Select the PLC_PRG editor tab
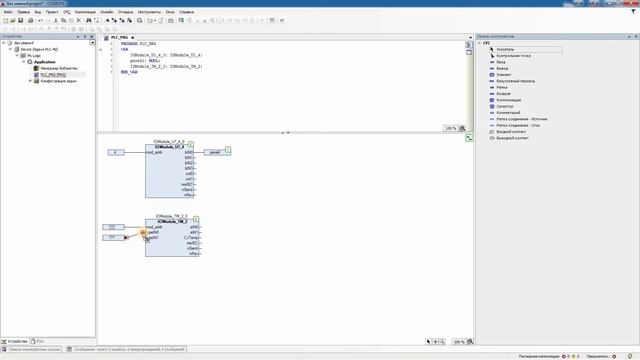The image size is (640, 360). click(x=119, y=38)
